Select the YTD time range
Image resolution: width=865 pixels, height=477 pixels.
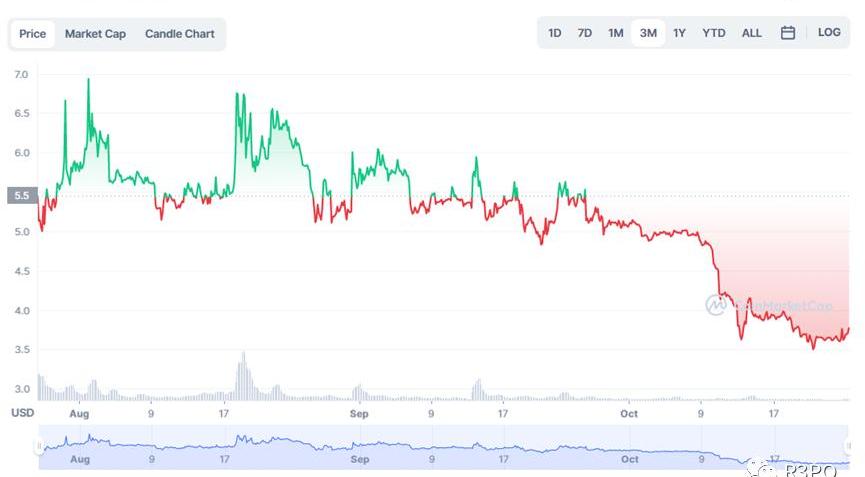[x=714, y=33]
